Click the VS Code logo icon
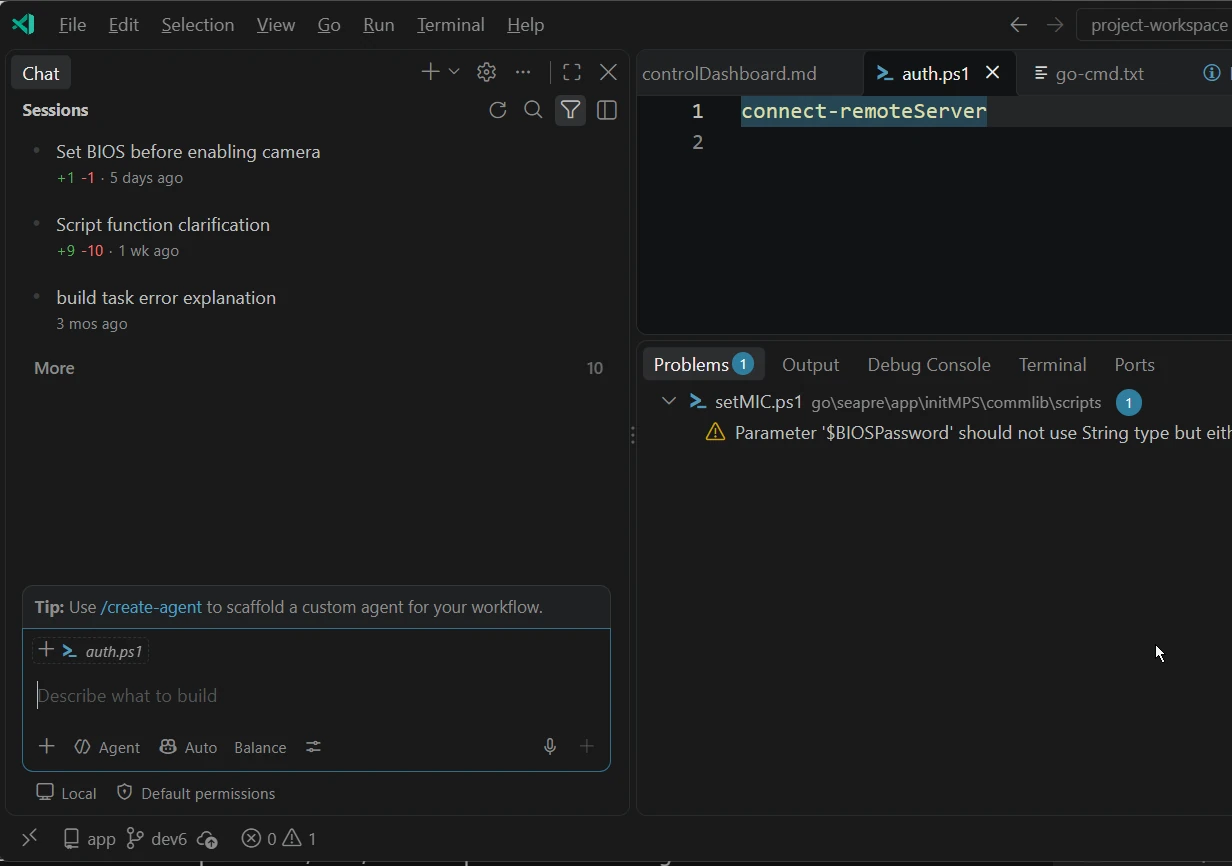 (x=23, y=24)
